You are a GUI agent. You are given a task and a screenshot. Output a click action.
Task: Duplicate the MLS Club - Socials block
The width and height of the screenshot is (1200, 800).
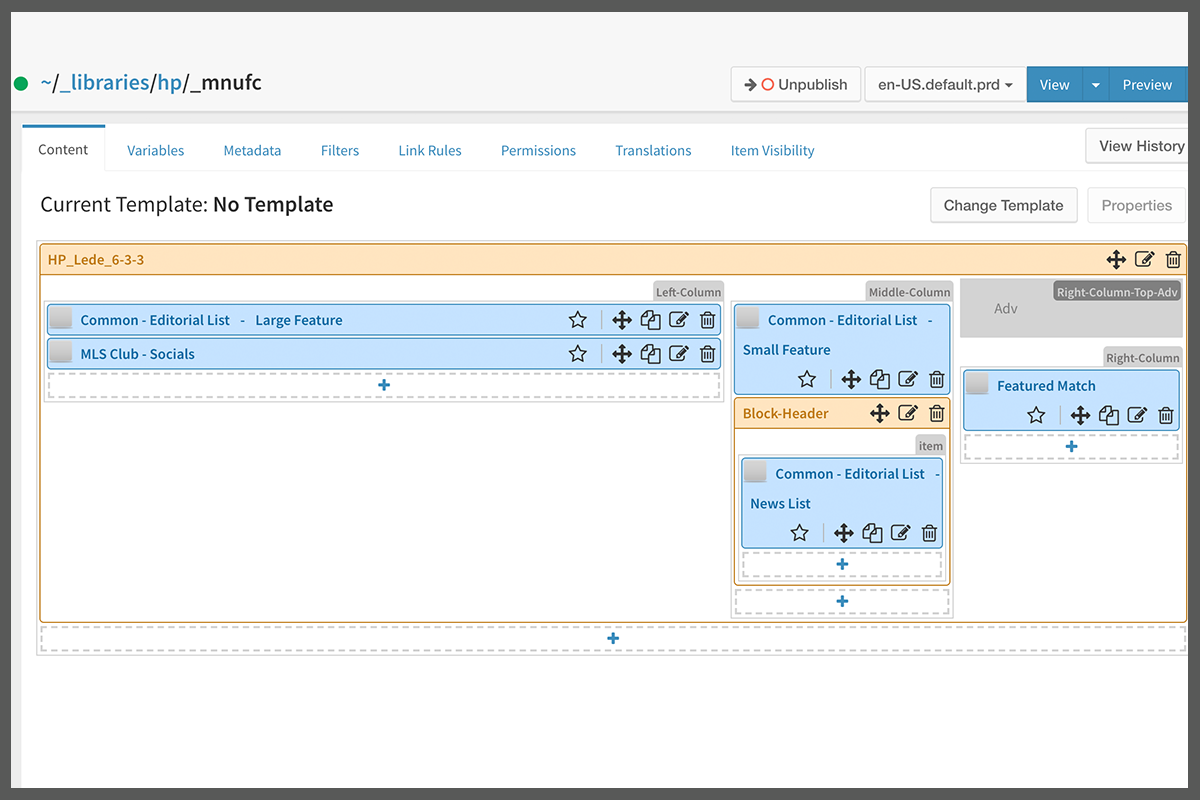[650, 354]
